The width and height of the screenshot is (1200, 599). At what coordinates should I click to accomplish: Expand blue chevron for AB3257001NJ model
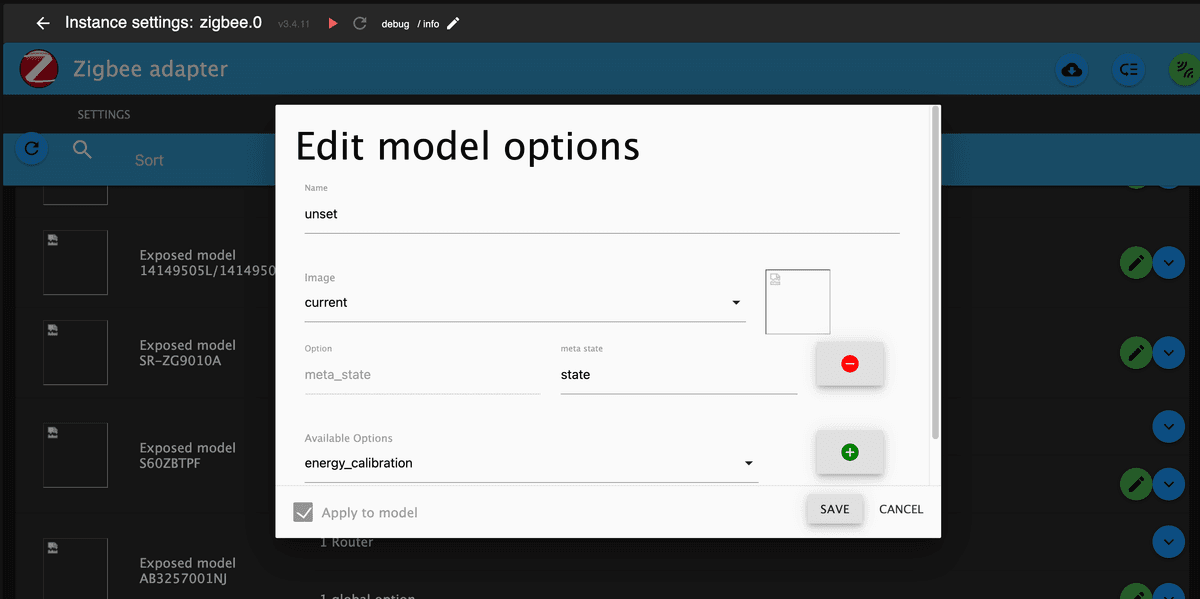click(1168, 541)
